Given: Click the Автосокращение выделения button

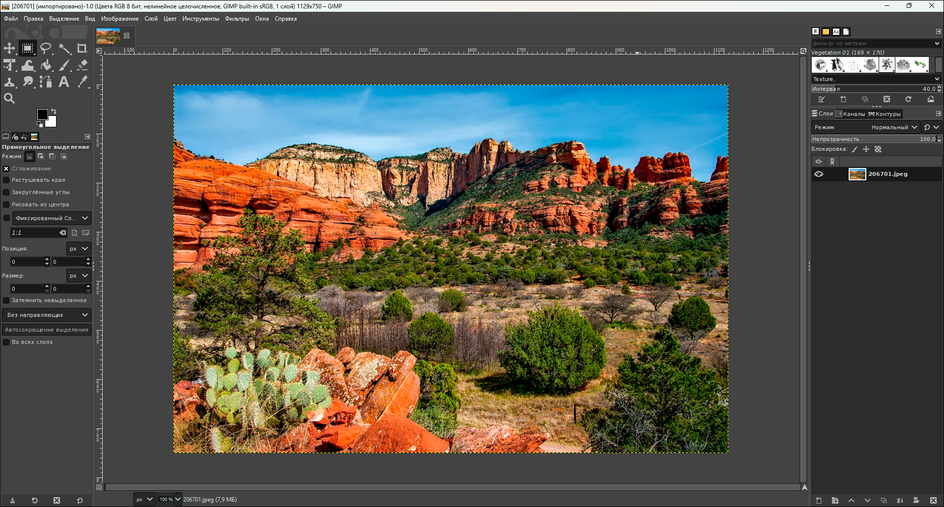Looking at the screenshot, I should (x=46, y=329).
